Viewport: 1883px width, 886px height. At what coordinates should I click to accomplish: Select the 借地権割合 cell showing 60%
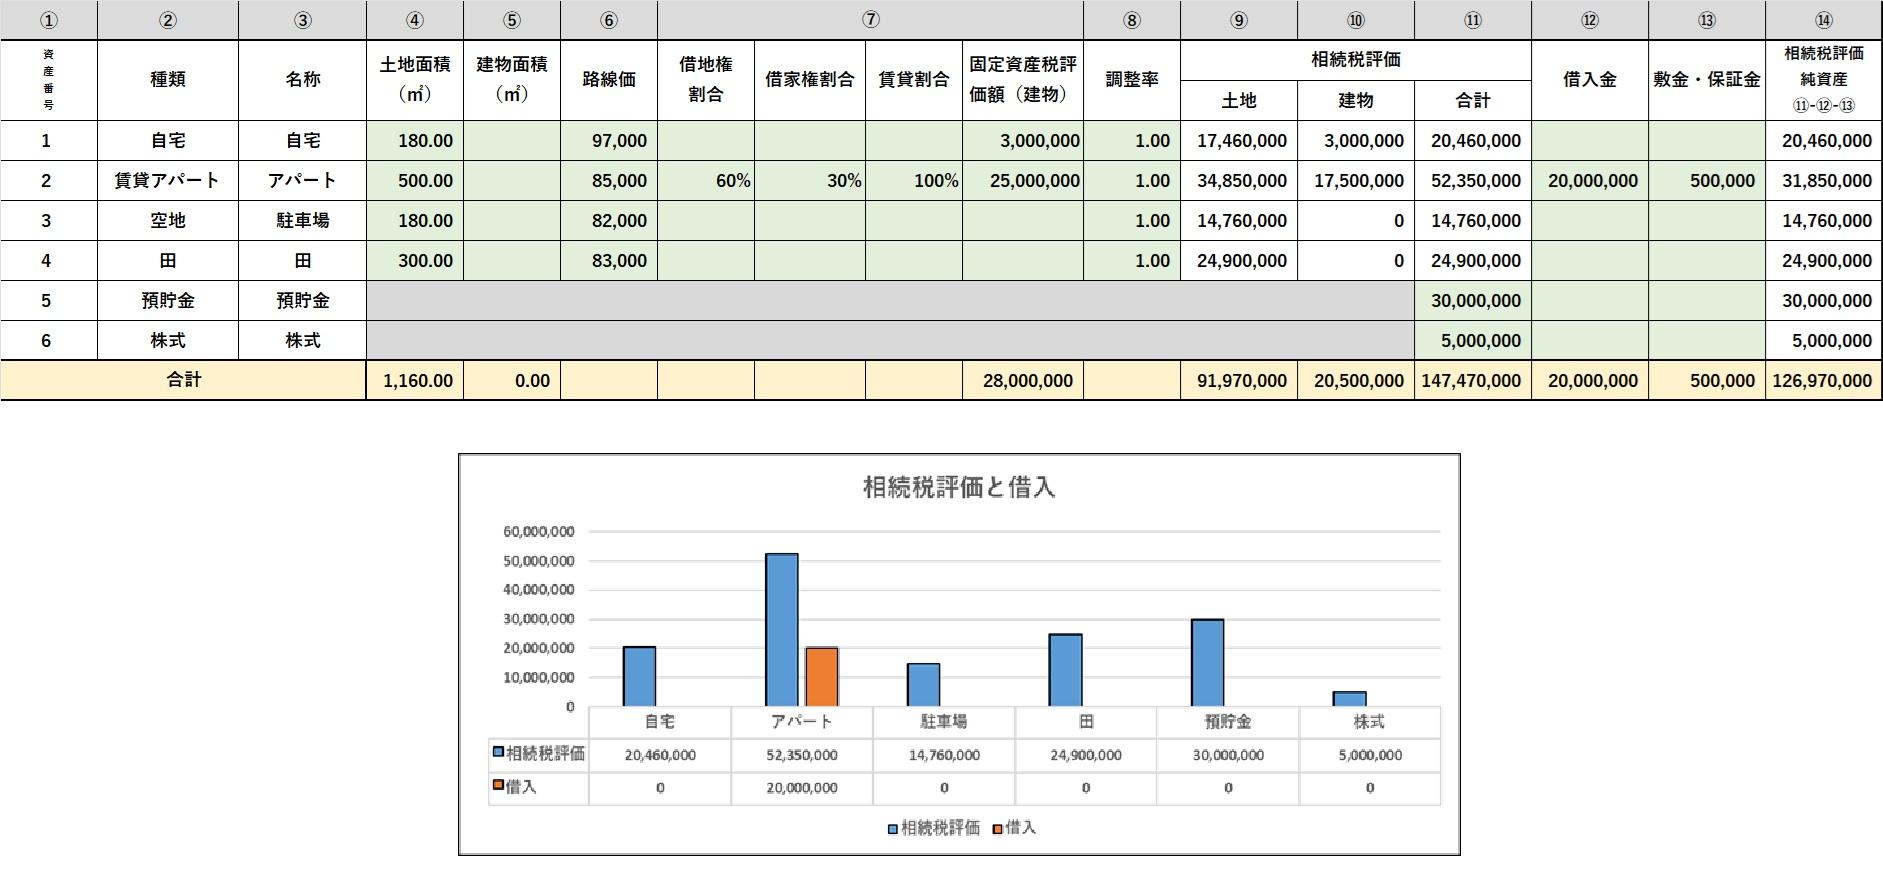[706, 181]
